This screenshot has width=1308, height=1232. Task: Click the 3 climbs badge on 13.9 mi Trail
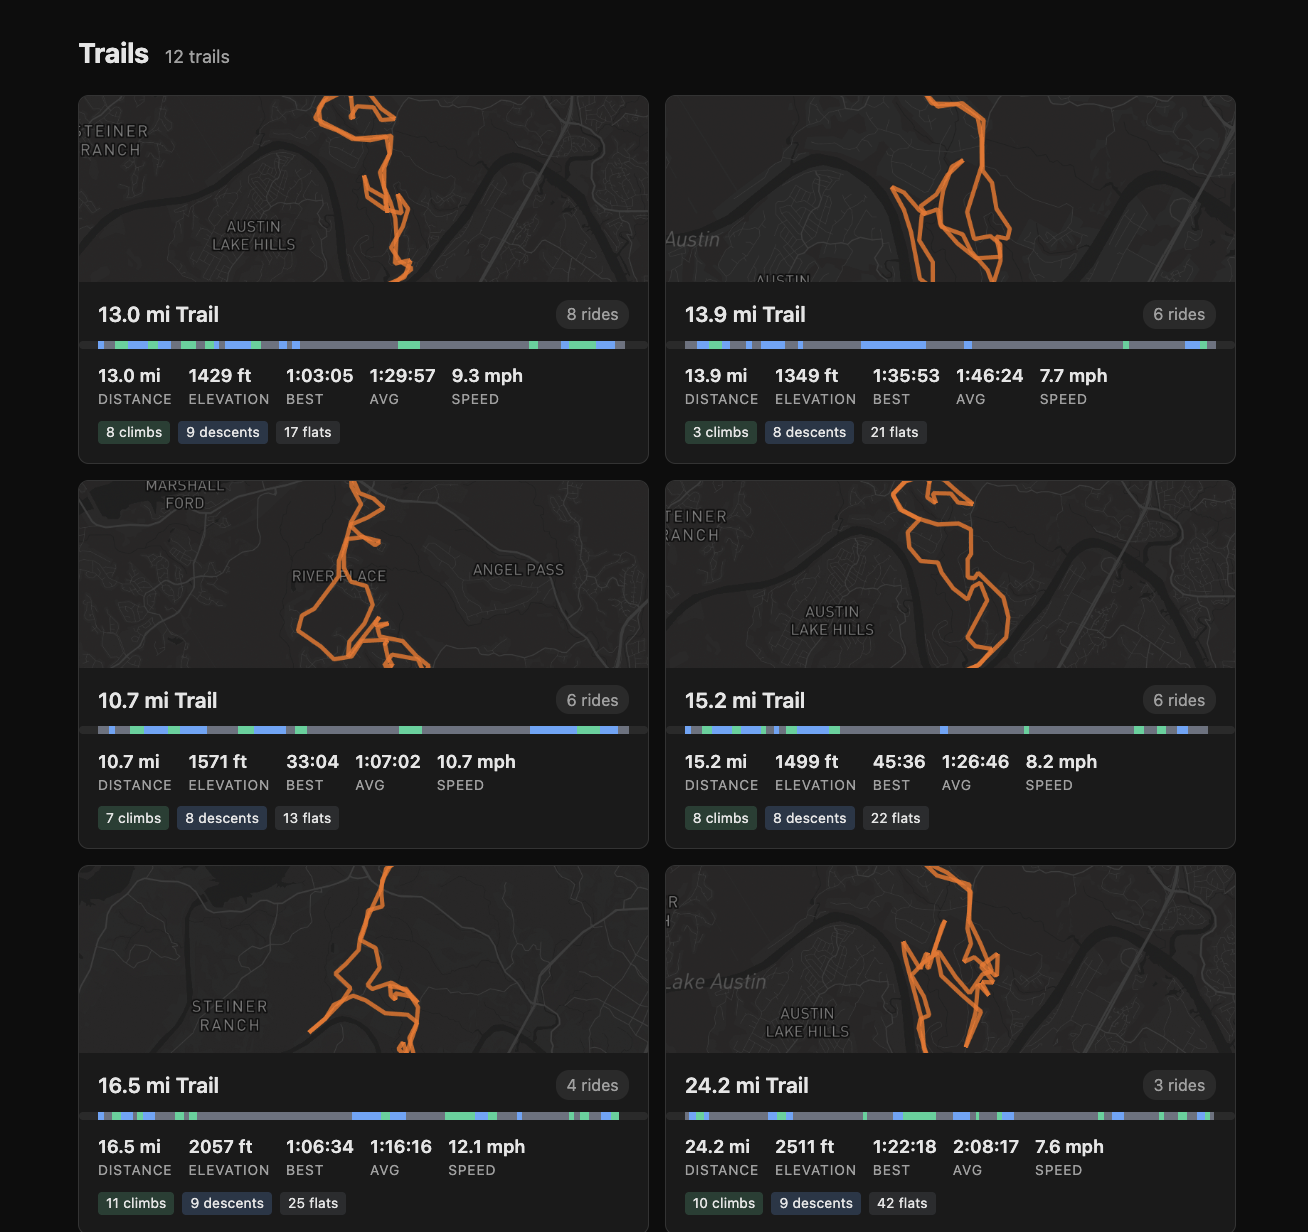coord(720,432)
